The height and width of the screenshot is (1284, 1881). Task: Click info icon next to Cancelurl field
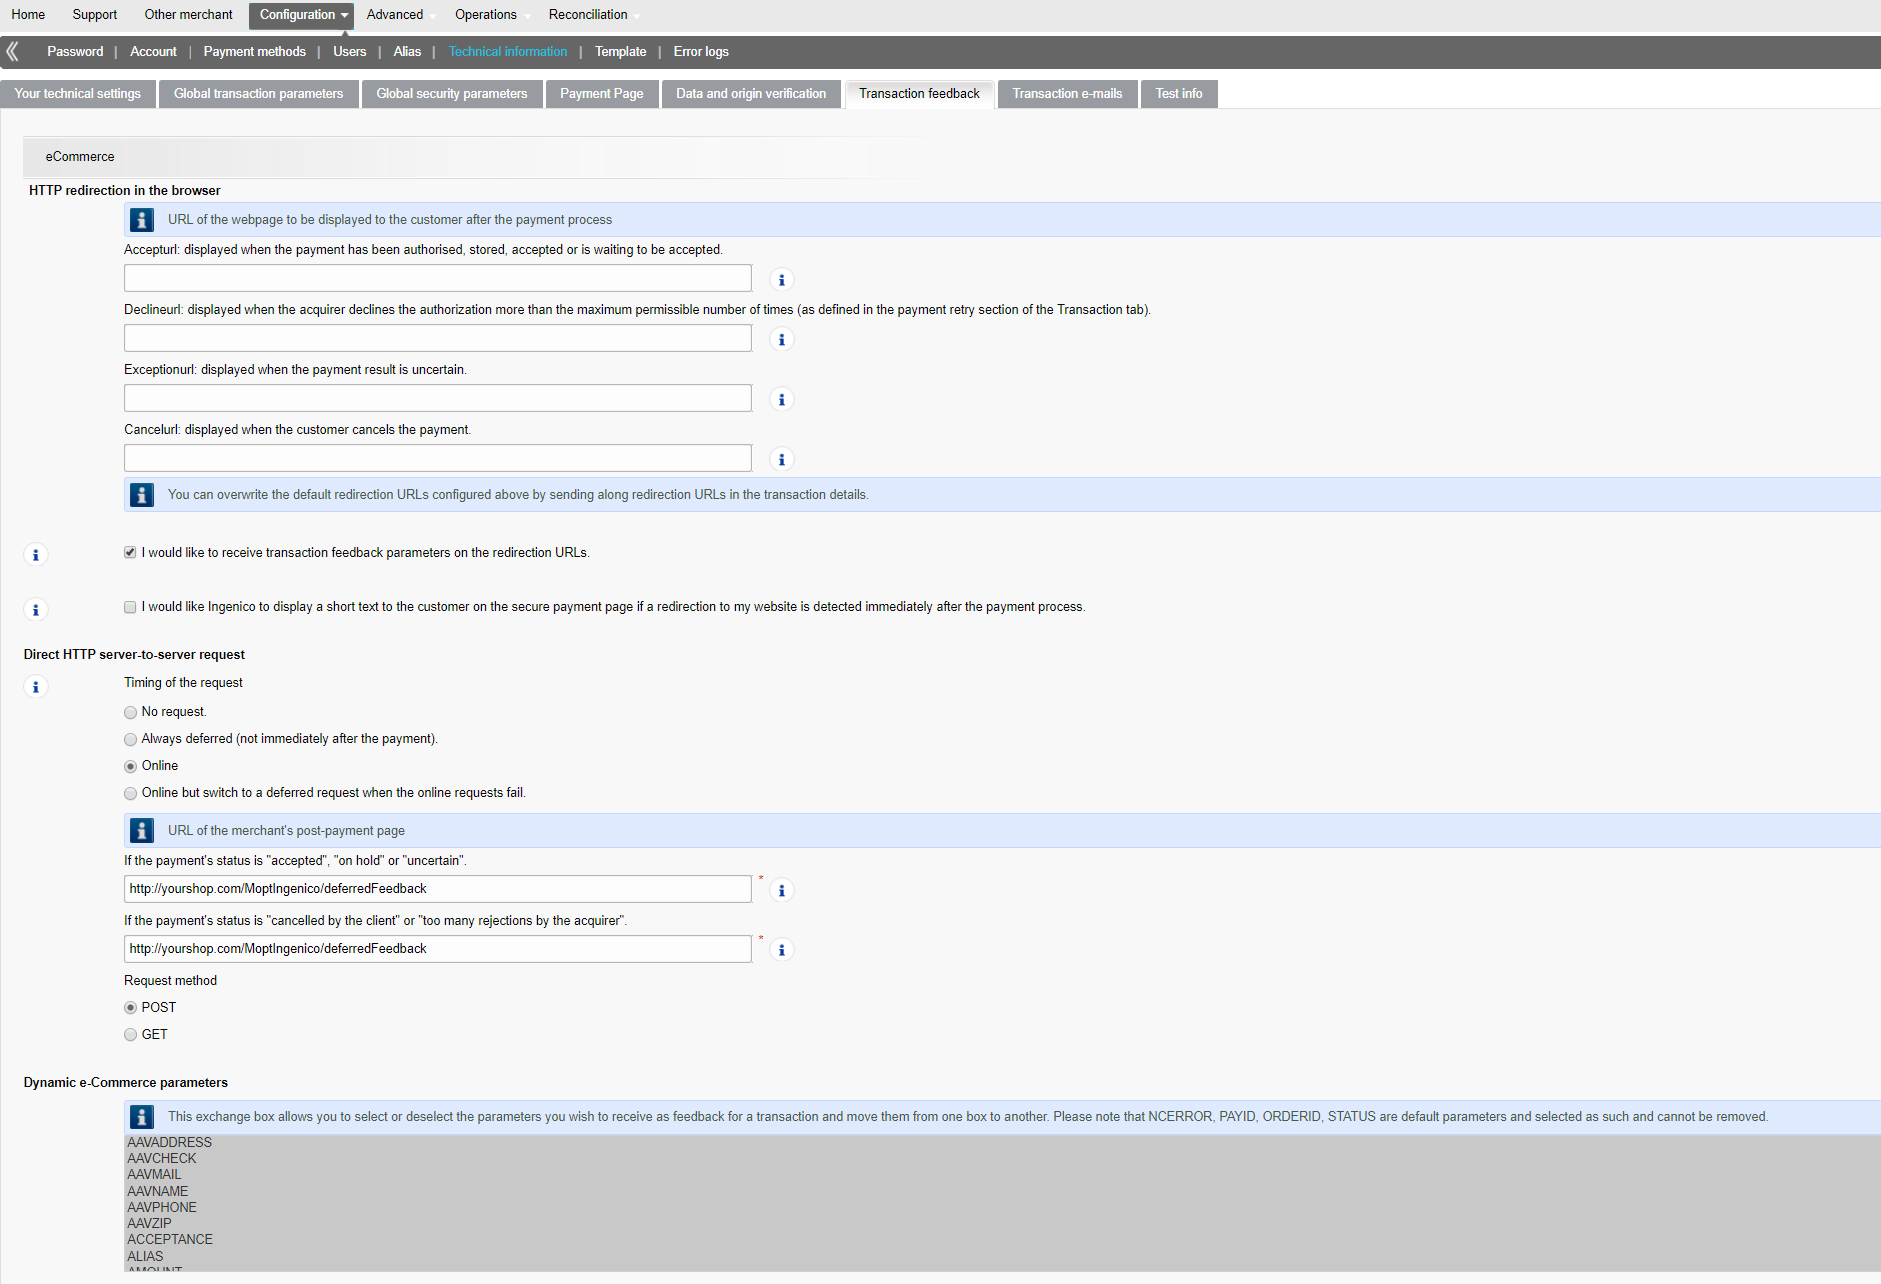[x=782, y=460]
